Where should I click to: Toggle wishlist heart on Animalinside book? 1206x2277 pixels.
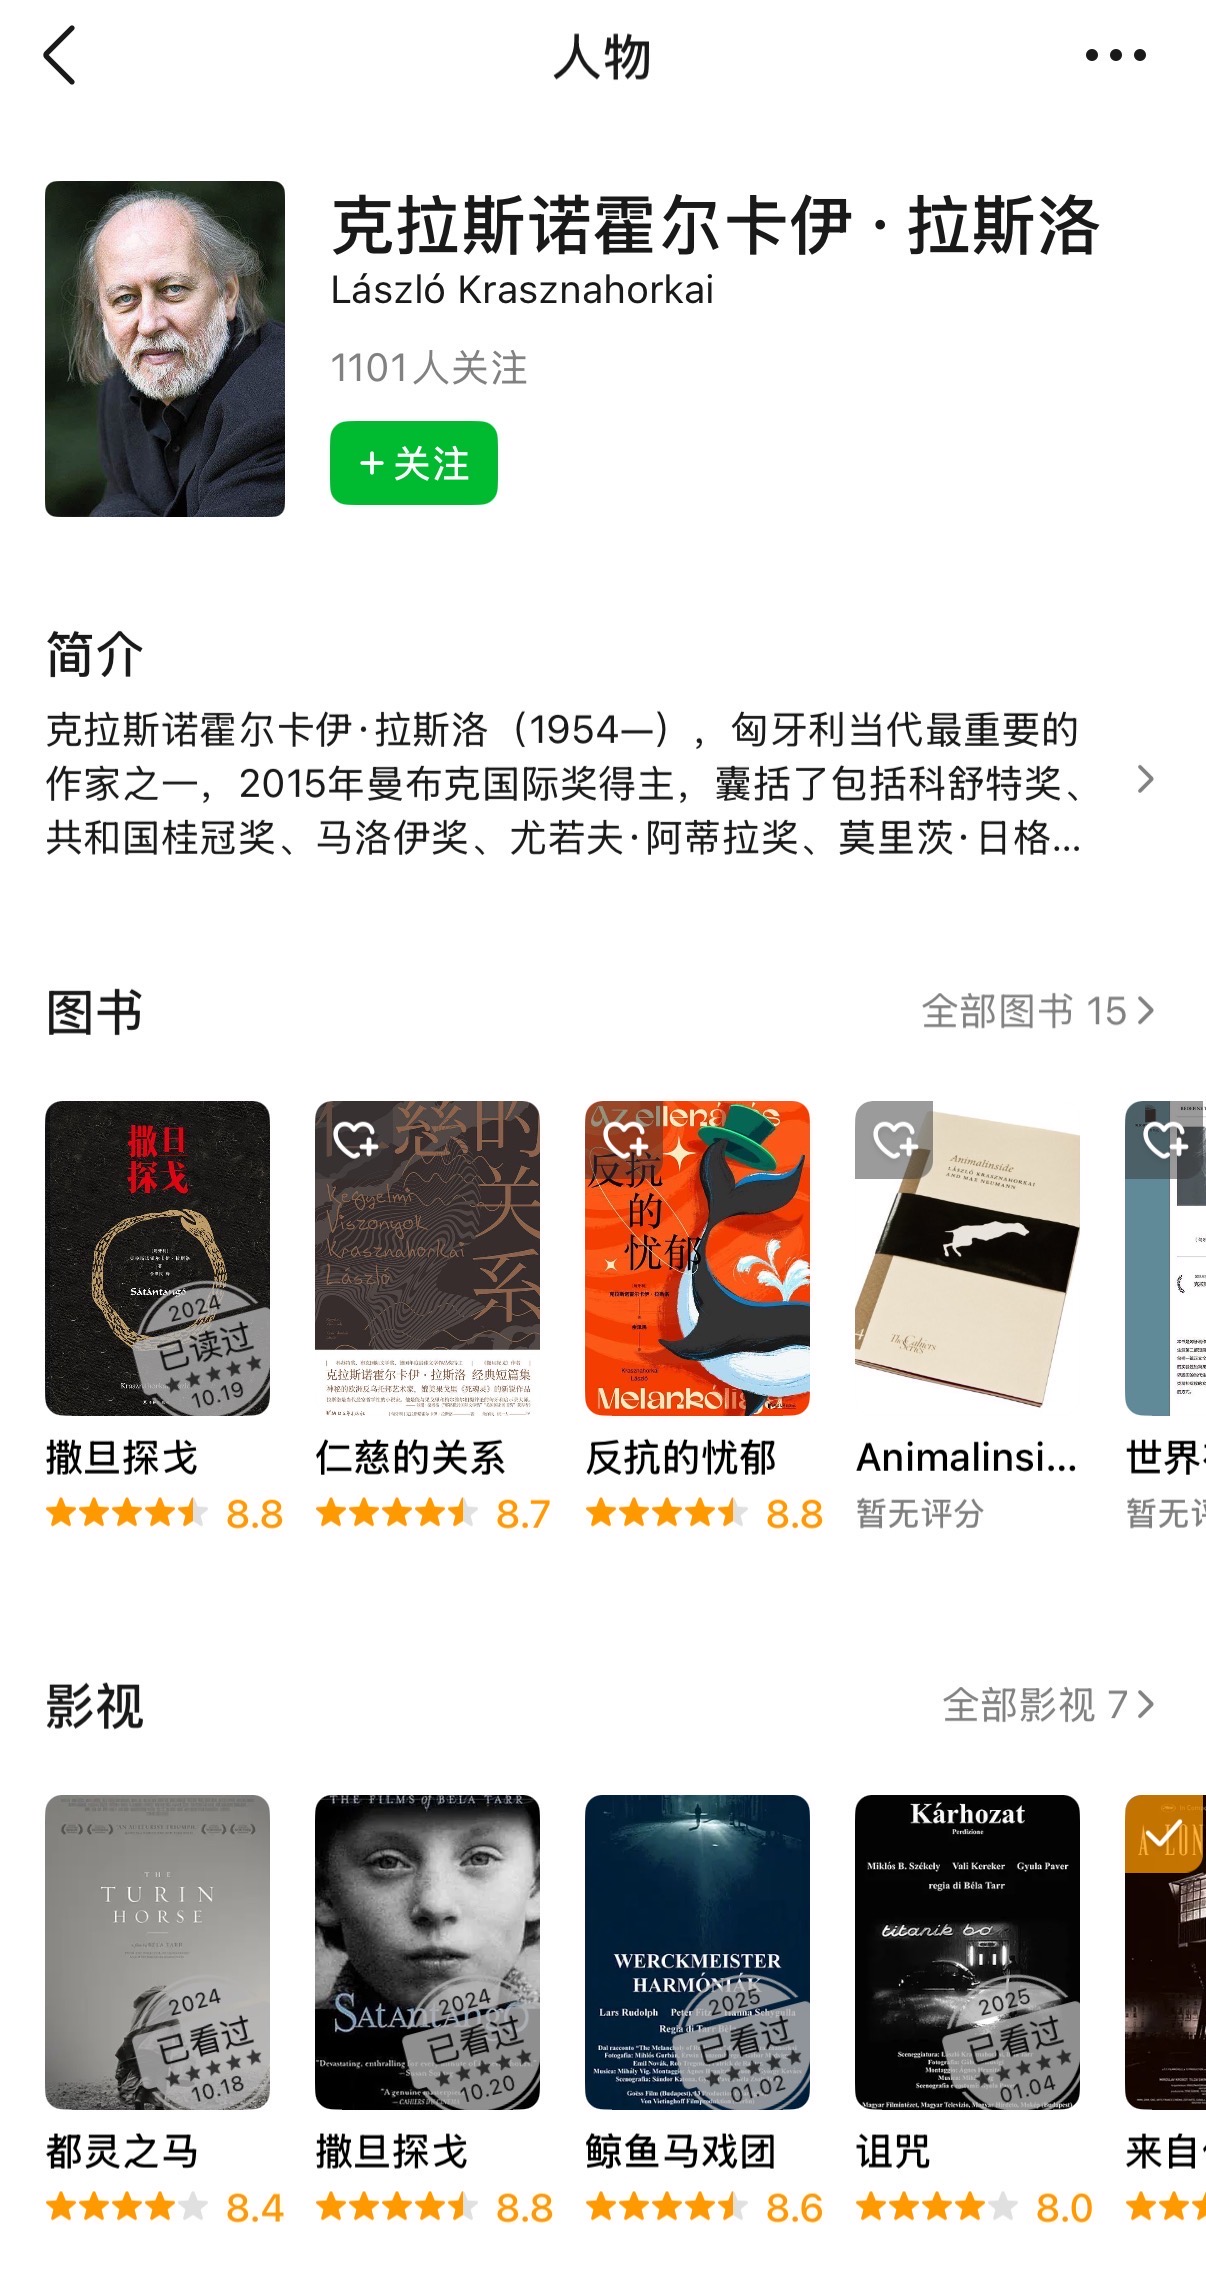click(894, 1139)
